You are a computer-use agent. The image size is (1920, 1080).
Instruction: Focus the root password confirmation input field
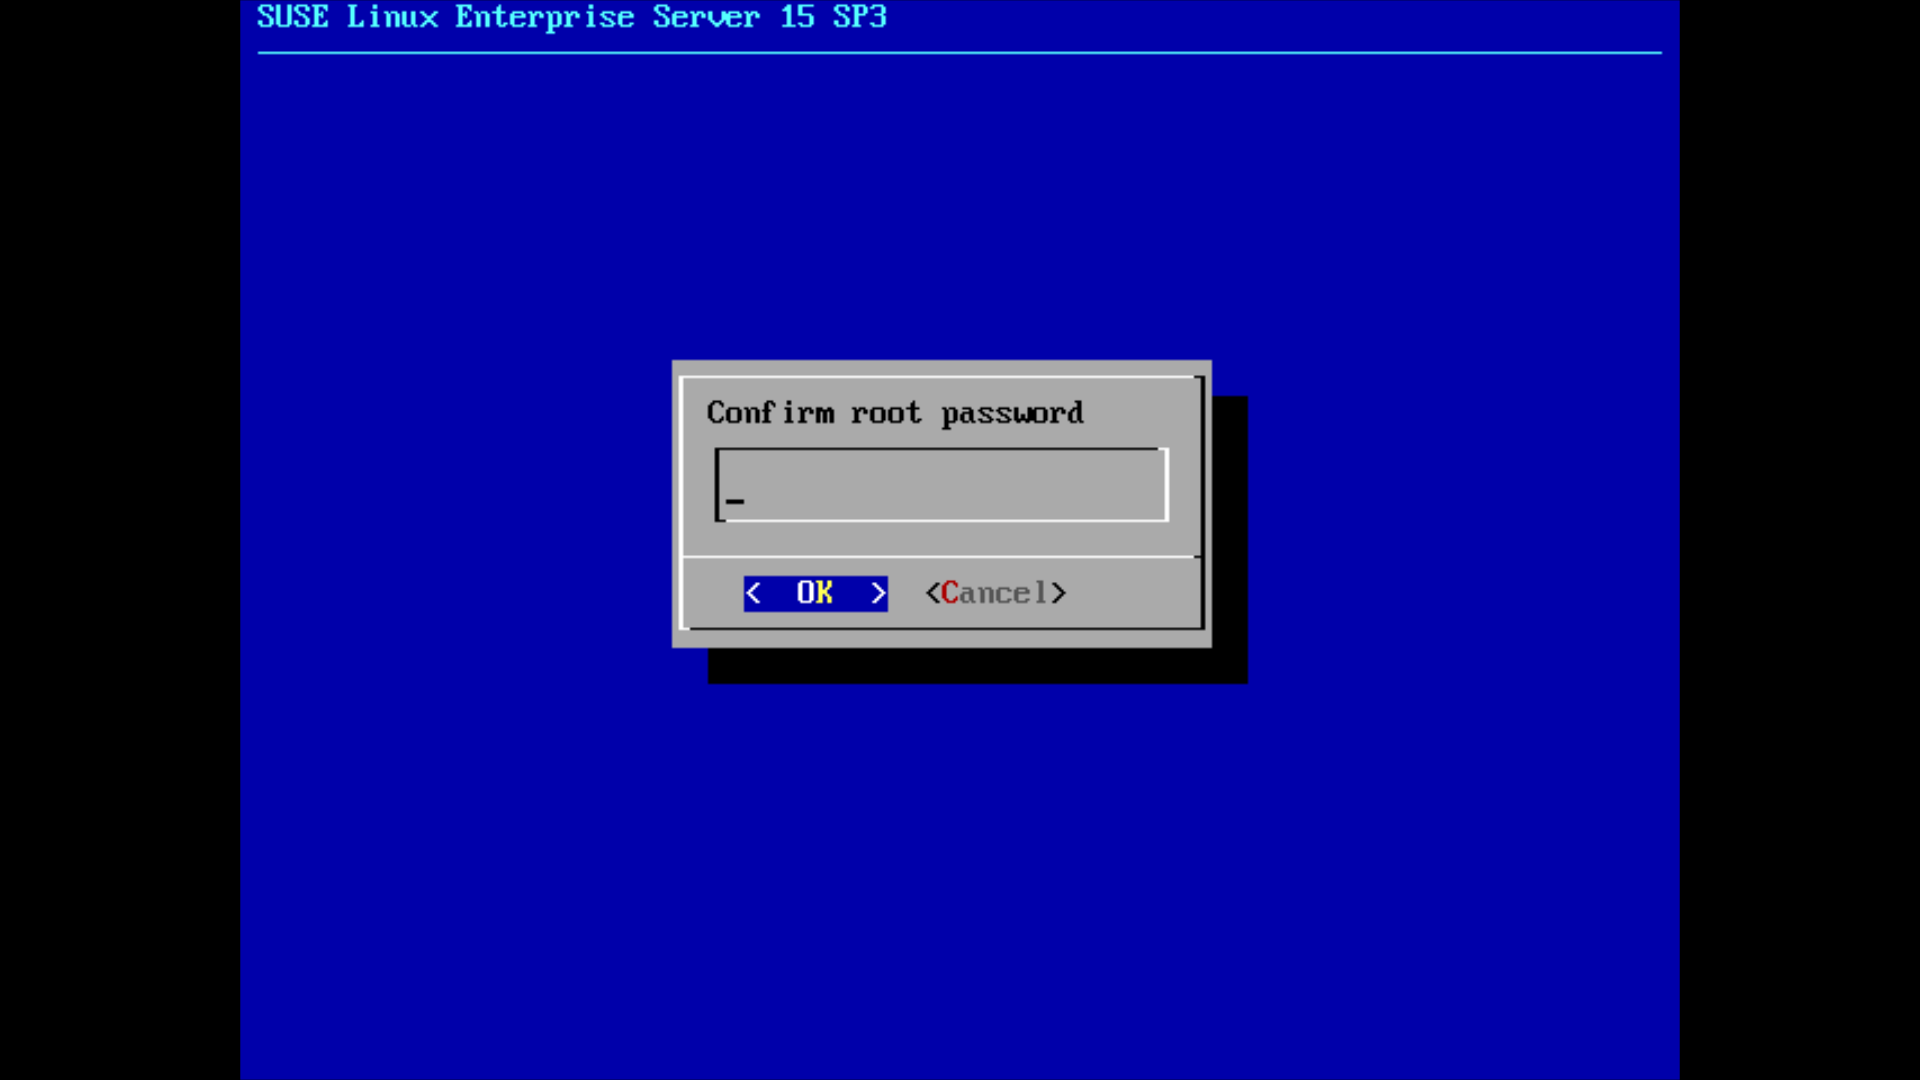pos(941,485)
